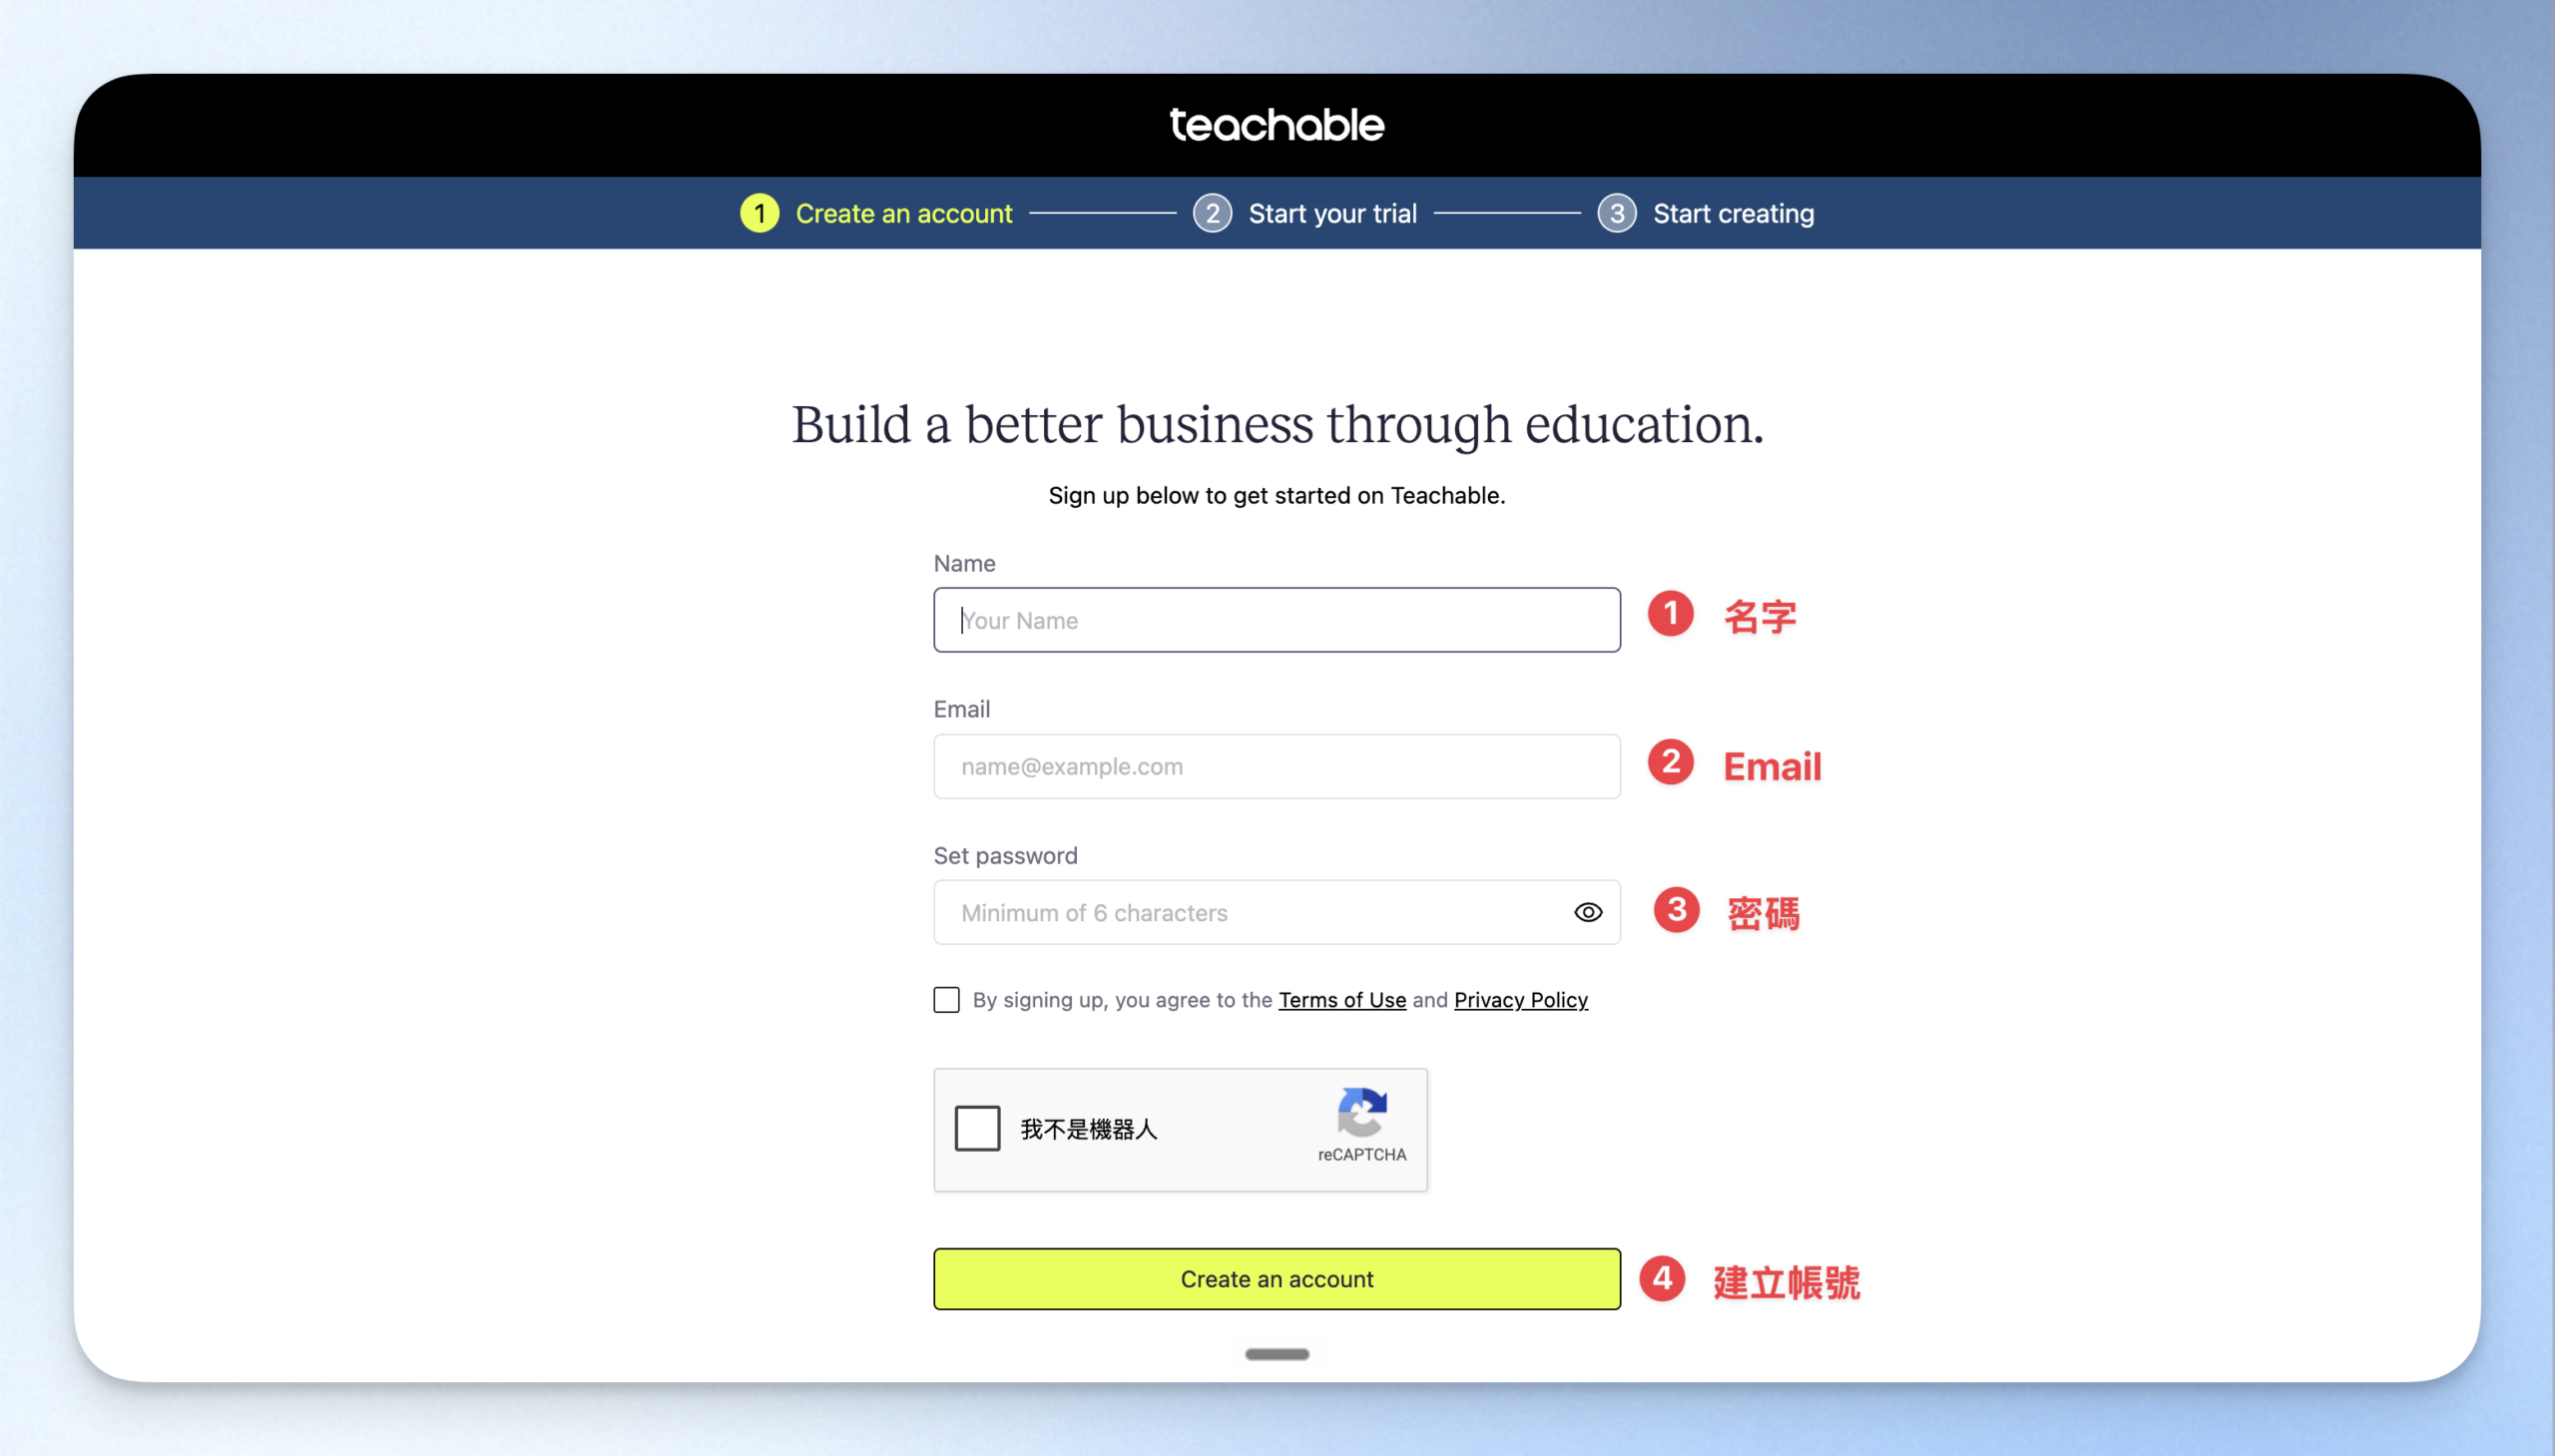Click the Set password input field
Viewport: 2555px width, 1456px height.
point(1277,912)
